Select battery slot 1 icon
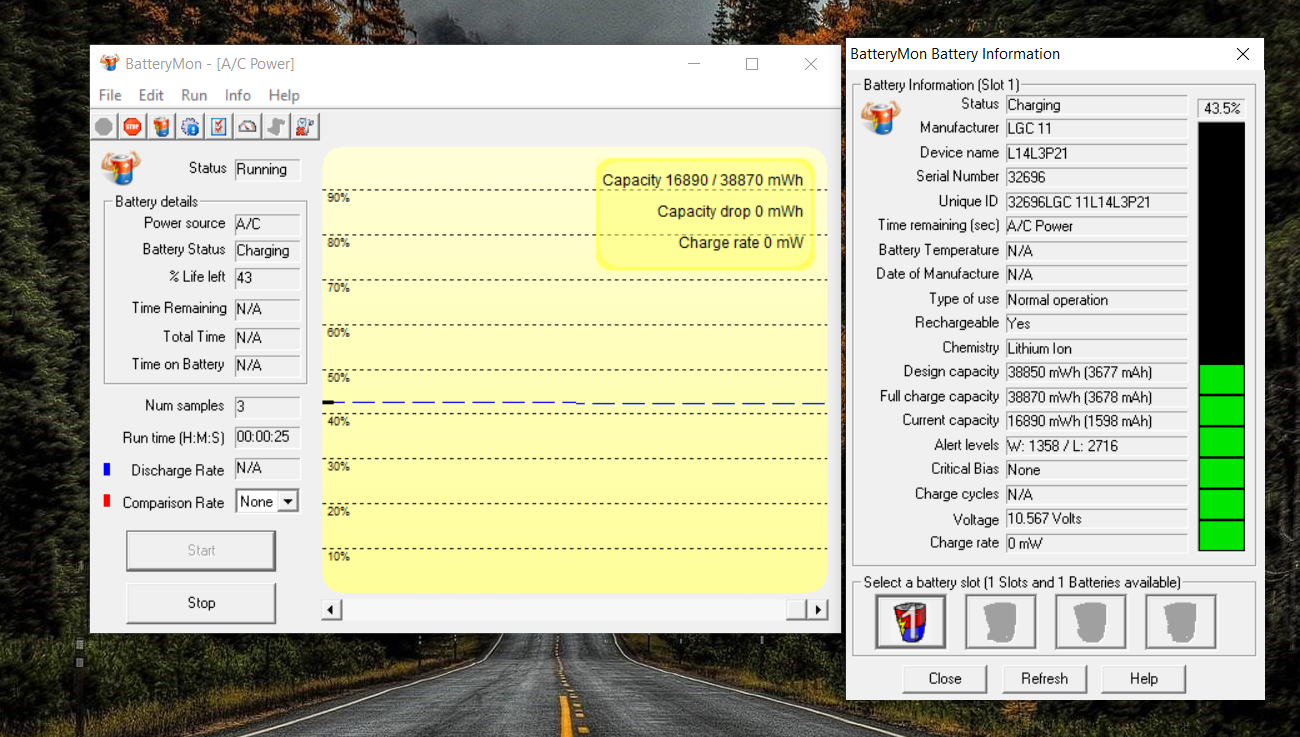Image resolution: width=1300 pixels, height=737 pixels. (910, 621)
